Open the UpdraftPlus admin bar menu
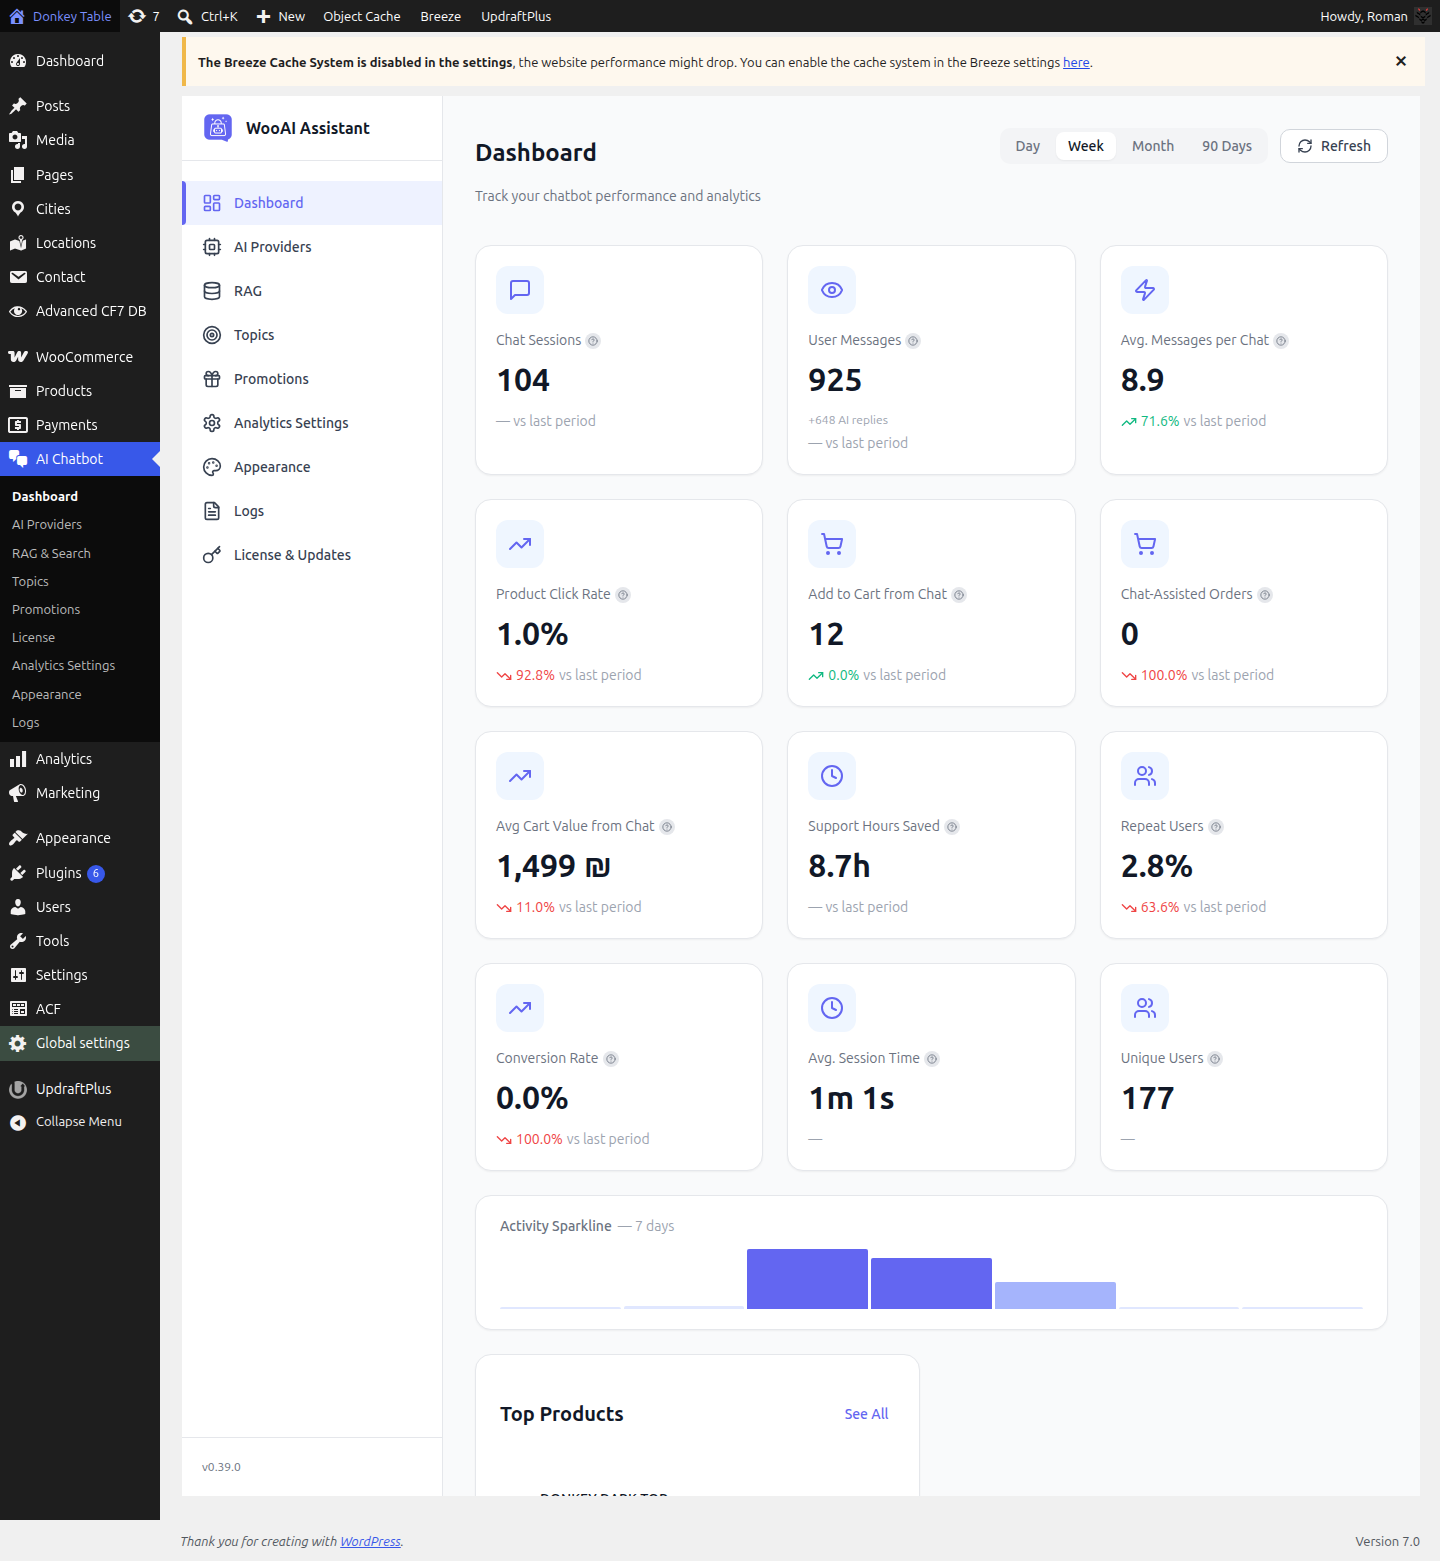1440x1561 pixels. (516, 16)
